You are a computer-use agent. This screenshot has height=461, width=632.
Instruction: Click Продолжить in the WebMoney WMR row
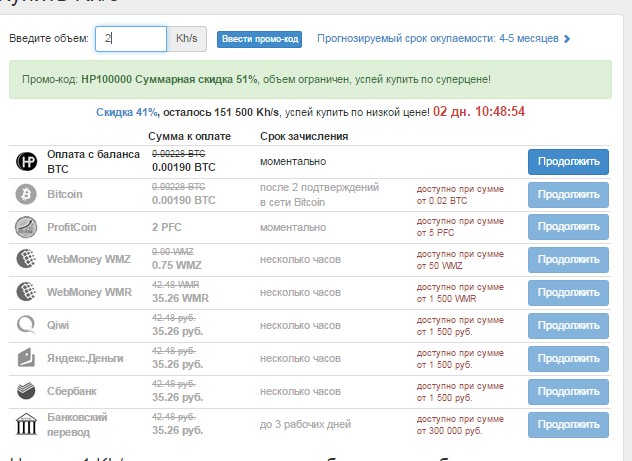568,293
